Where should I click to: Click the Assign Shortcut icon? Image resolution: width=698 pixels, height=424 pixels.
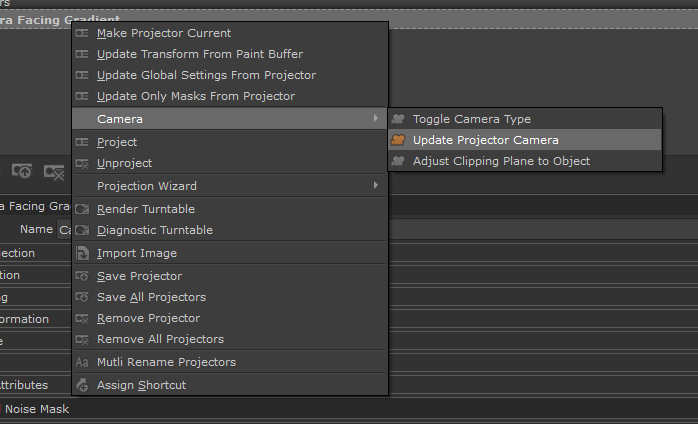pyautogui.click(x=83, y=385)
